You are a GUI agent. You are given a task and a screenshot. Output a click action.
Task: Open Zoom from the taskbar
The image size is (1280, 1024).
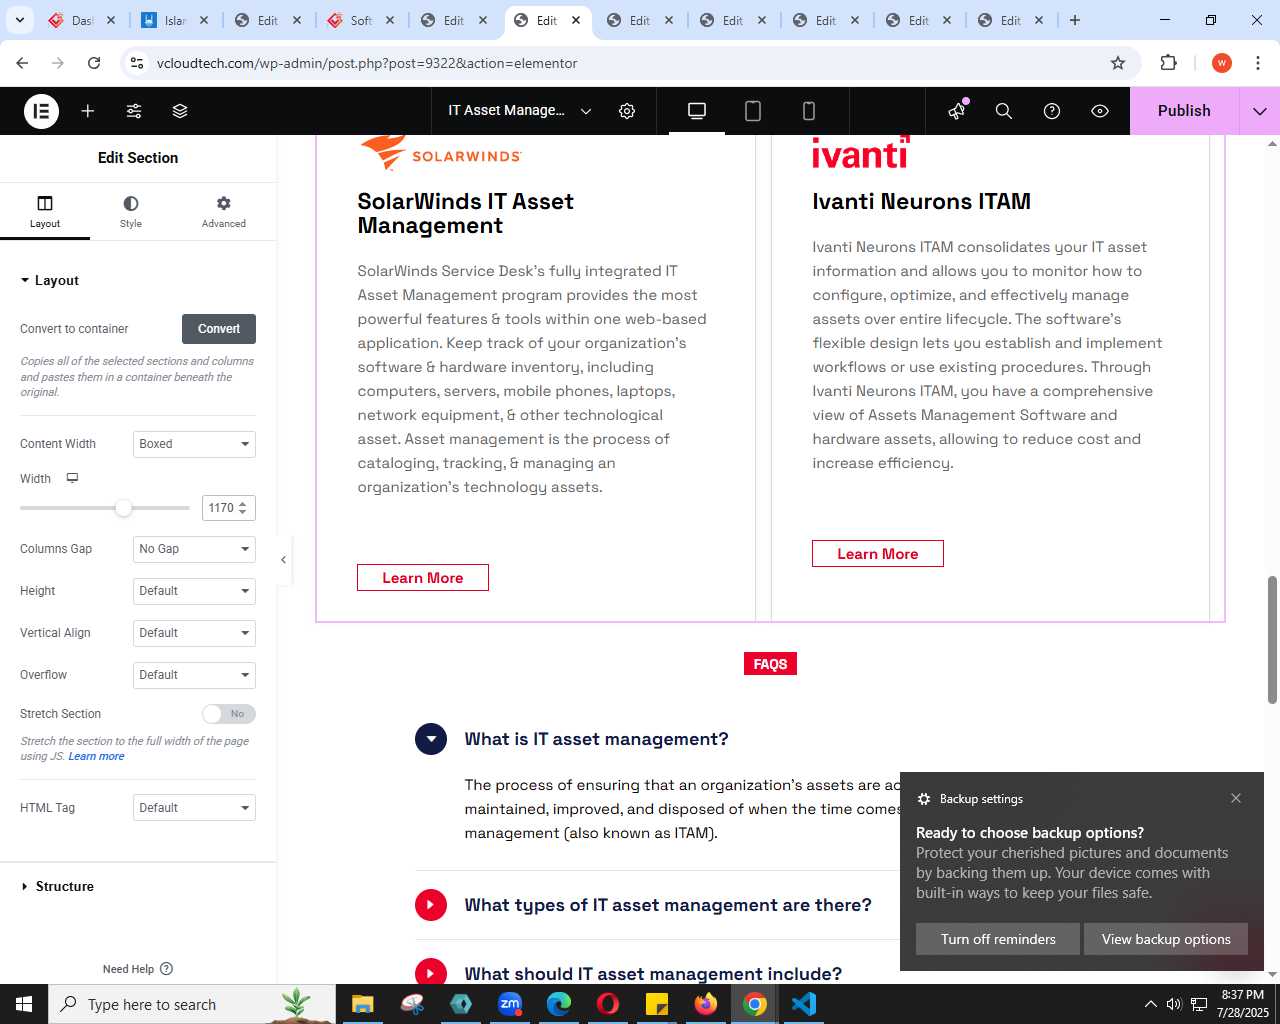point(510,1004)
